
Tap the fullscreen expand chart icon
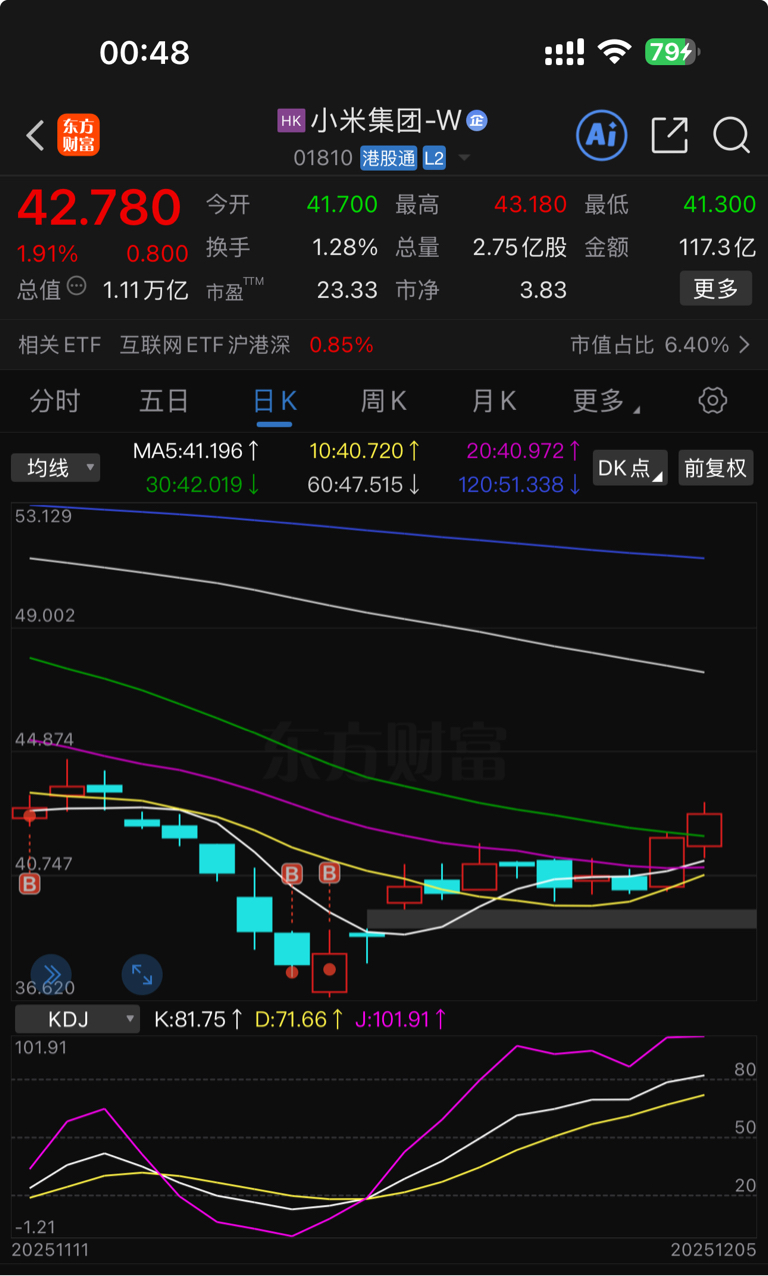[x=141, y=974]
